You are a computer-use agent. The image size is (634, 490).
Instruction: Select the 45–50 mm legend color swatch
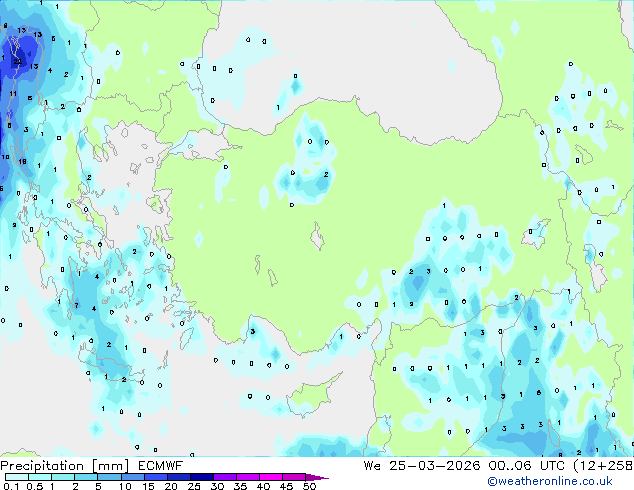pos(294,477)
